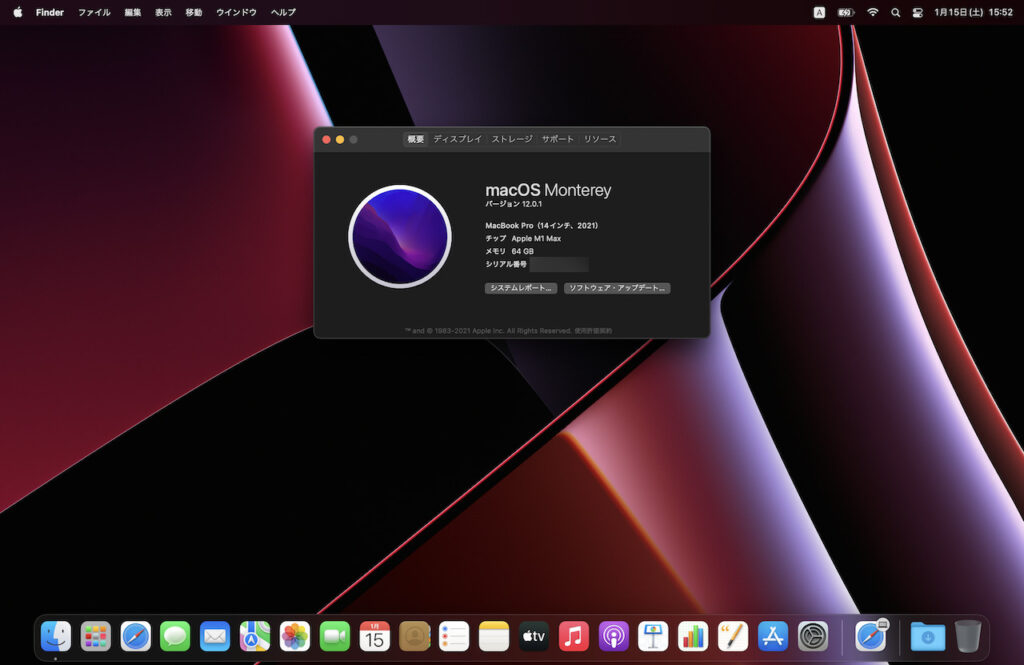Minimize the About This Mac window
The image size is (1024, 665).
pos(340,139)
